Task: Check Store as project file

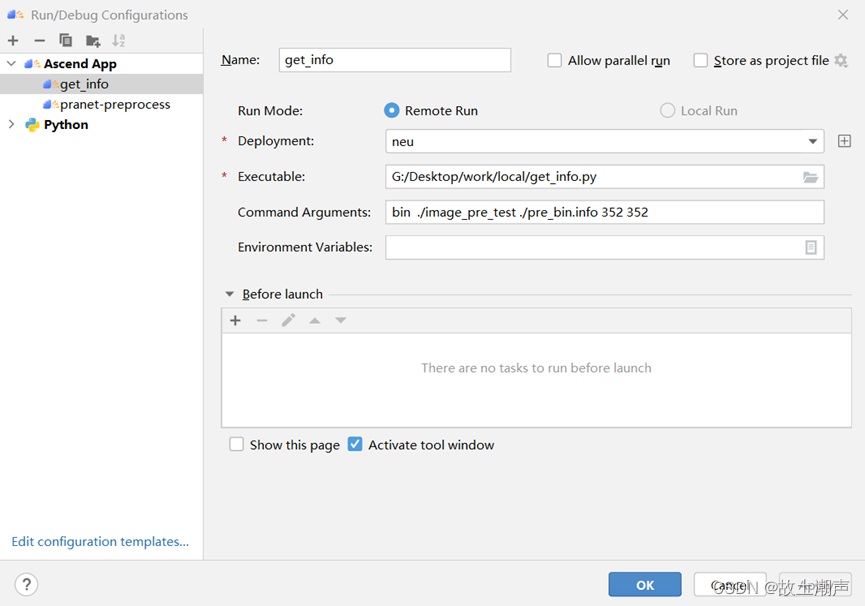Action: (701, 60)
